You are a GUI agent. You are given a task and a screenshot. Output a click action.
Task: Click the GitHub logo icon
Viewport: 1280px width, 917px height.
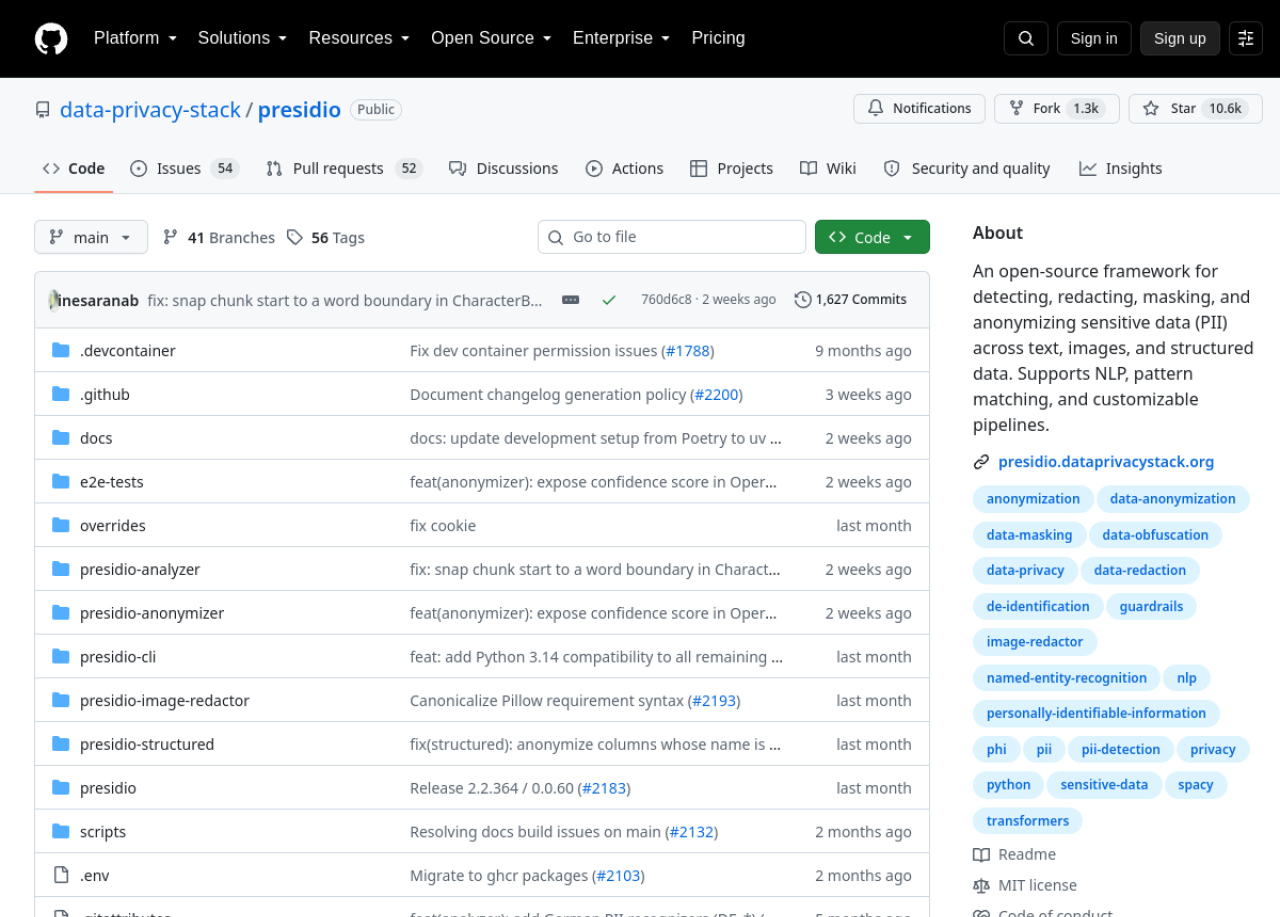click(51, 39)
